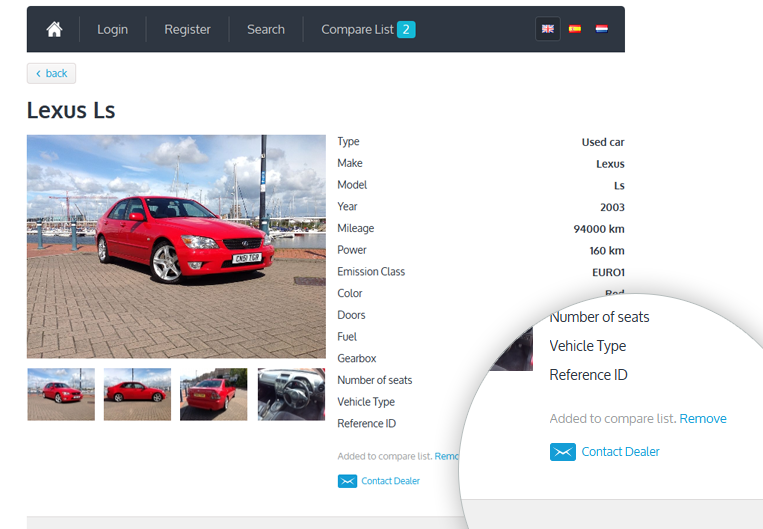
Task: Open the Search menu item
Action: coord(266,29)
